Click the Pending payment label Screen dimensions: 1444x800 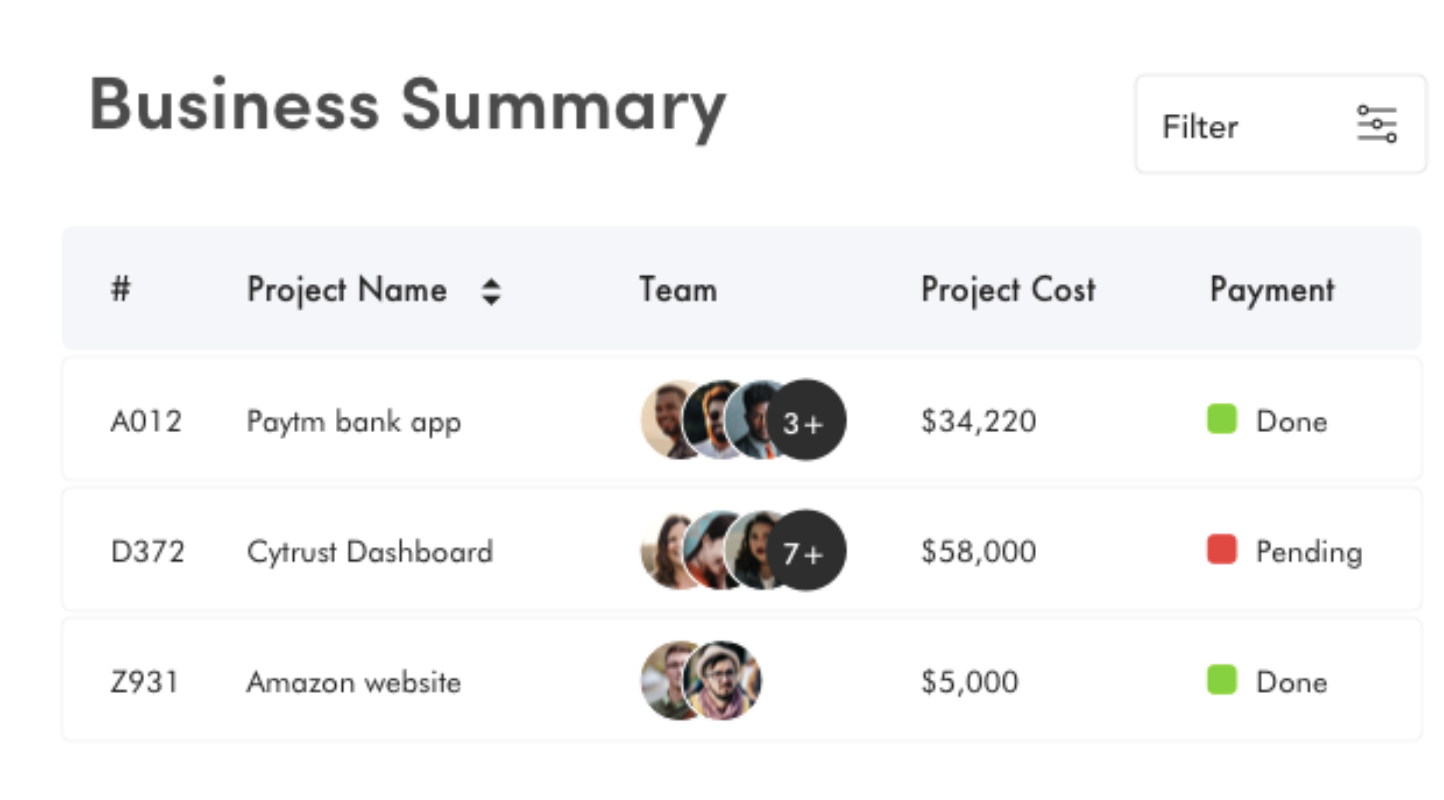pyautogui.click(x=1308, y=552)
